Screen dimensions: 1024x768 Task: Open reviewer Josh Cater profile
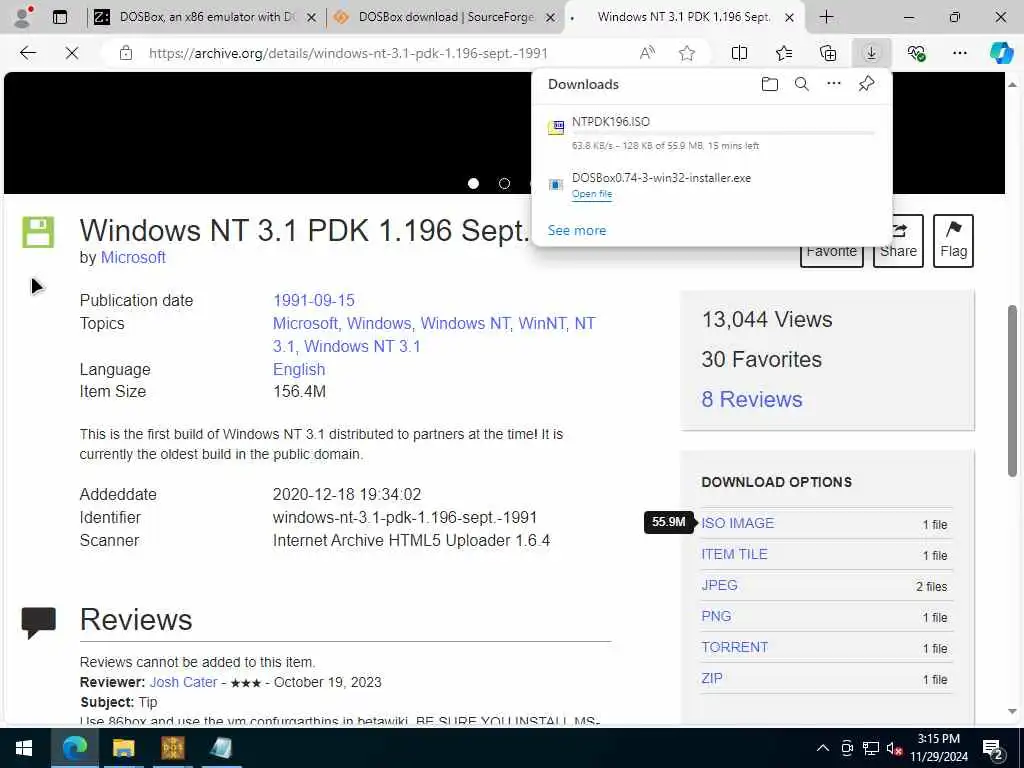coord(184,682)
